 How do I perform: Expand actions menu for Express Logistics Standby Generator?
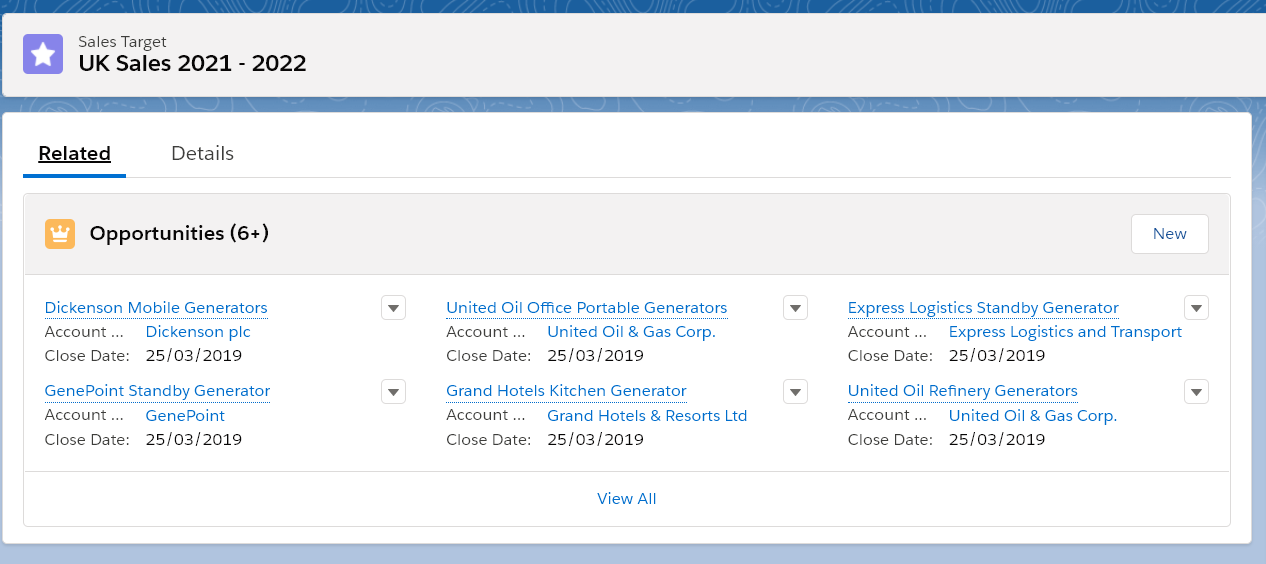click(1196, 308)
